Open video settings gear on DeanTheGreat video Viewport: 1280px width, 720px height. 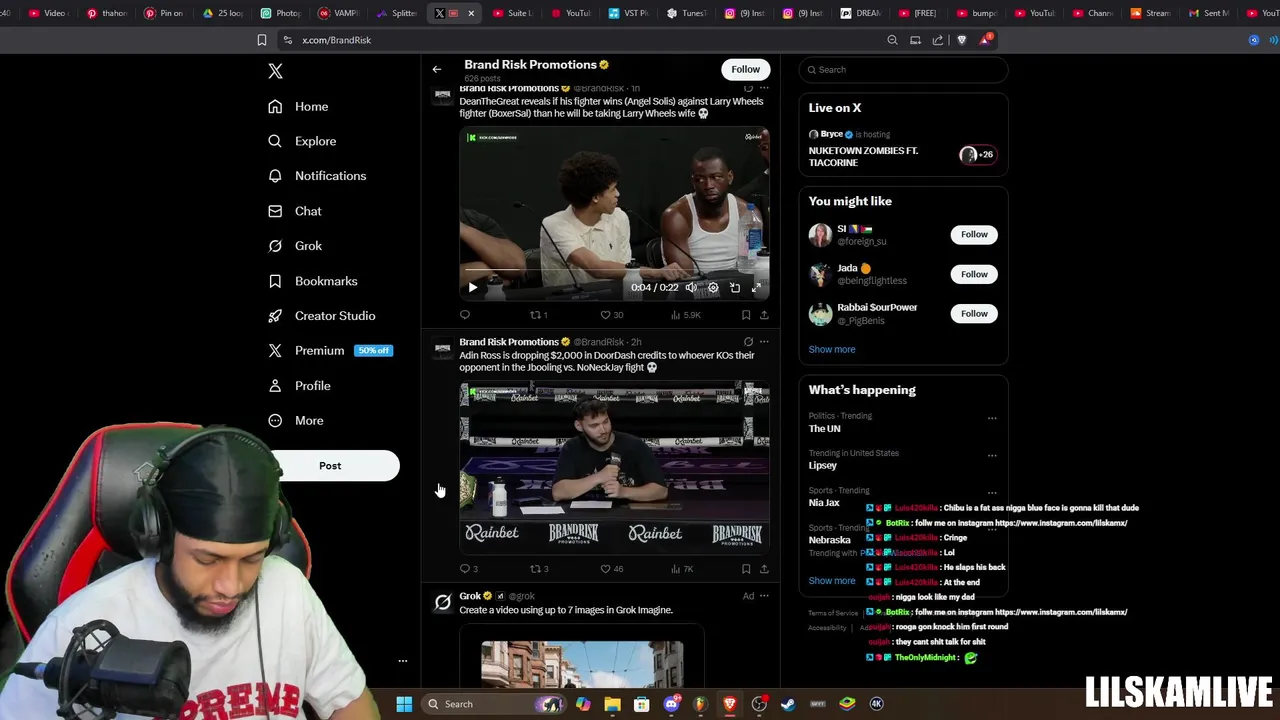713,288
